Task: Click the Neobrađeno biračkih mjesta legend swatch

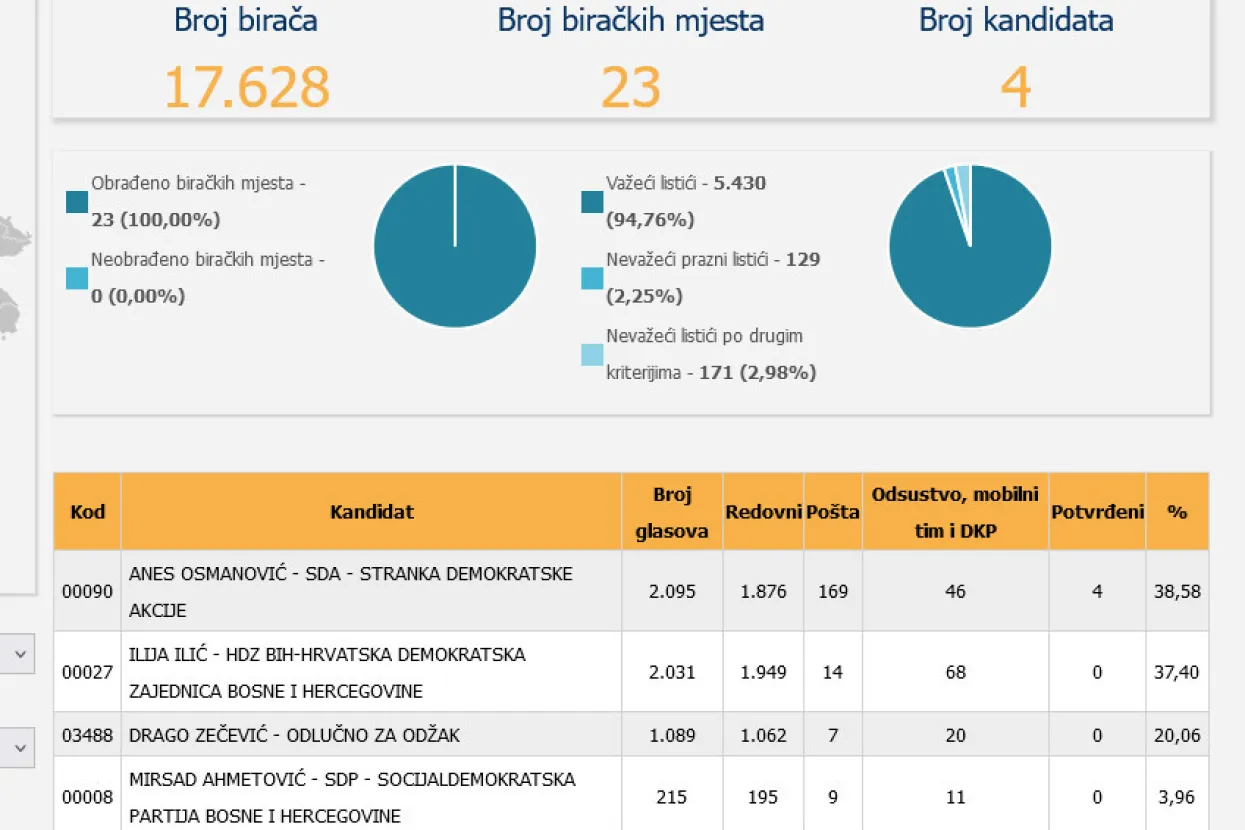Action: [77, 278]
